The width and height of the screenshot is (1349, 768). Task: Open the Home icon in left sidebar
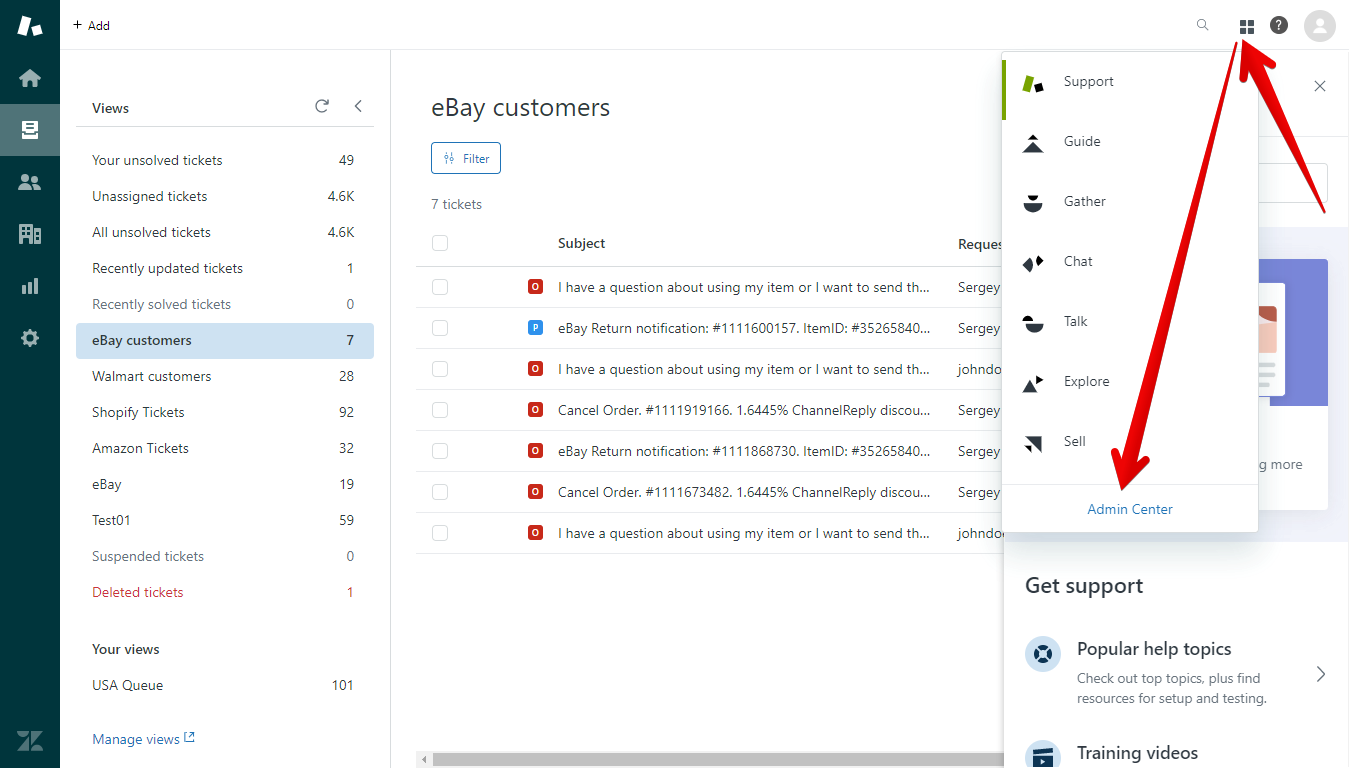click(30, 78)
